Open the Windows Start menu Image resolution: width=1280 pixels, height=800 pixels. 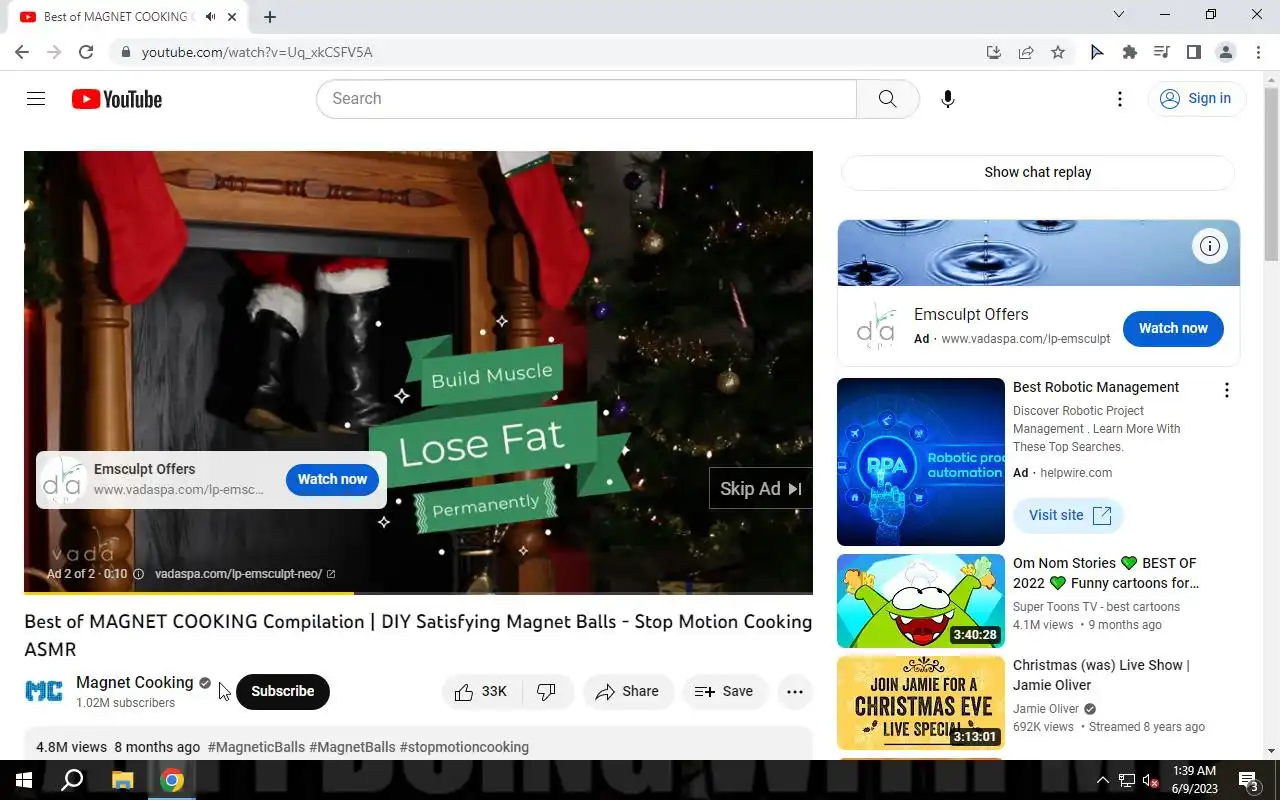[x=24, y=780]
